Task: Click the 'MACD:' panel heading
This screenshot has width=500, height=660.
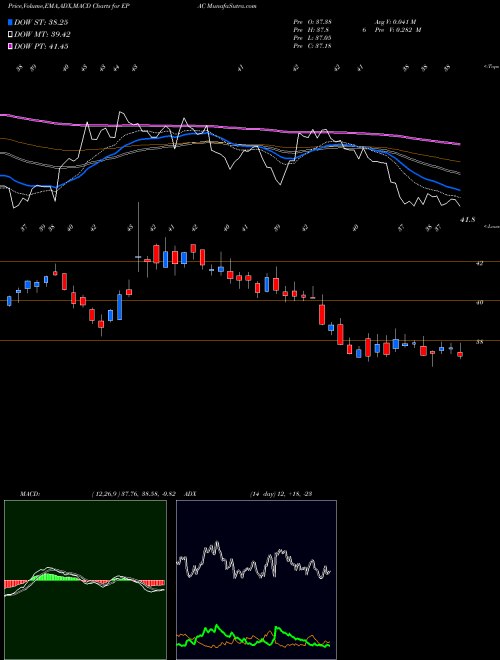Action: click(30, 494)
